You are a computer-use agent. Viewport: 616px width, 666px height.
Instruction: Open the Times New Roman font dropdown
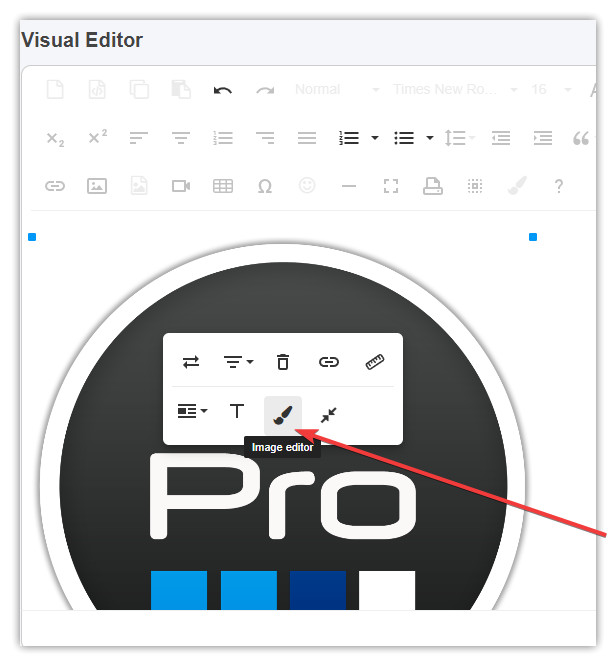click(455, 90)
